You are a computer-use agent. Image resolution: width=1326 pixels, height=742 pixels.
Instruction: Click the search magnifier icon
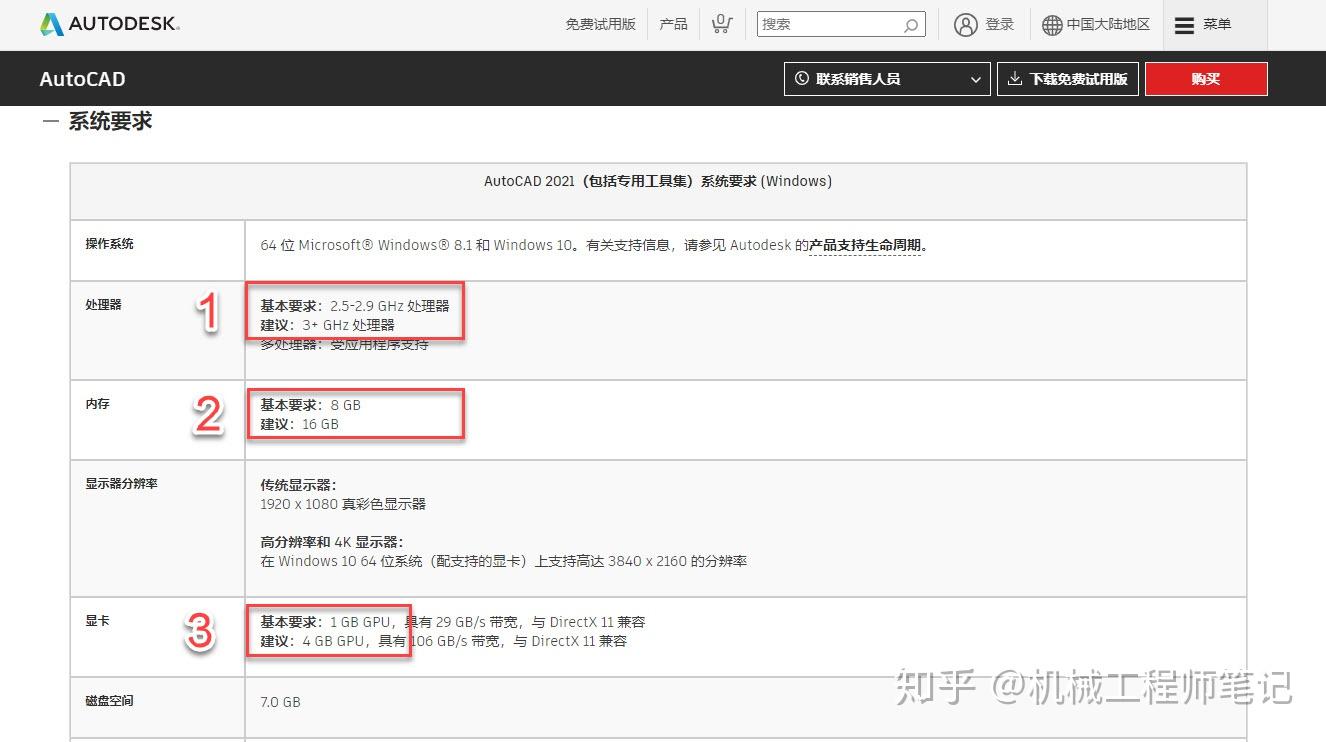pos(911,25)
